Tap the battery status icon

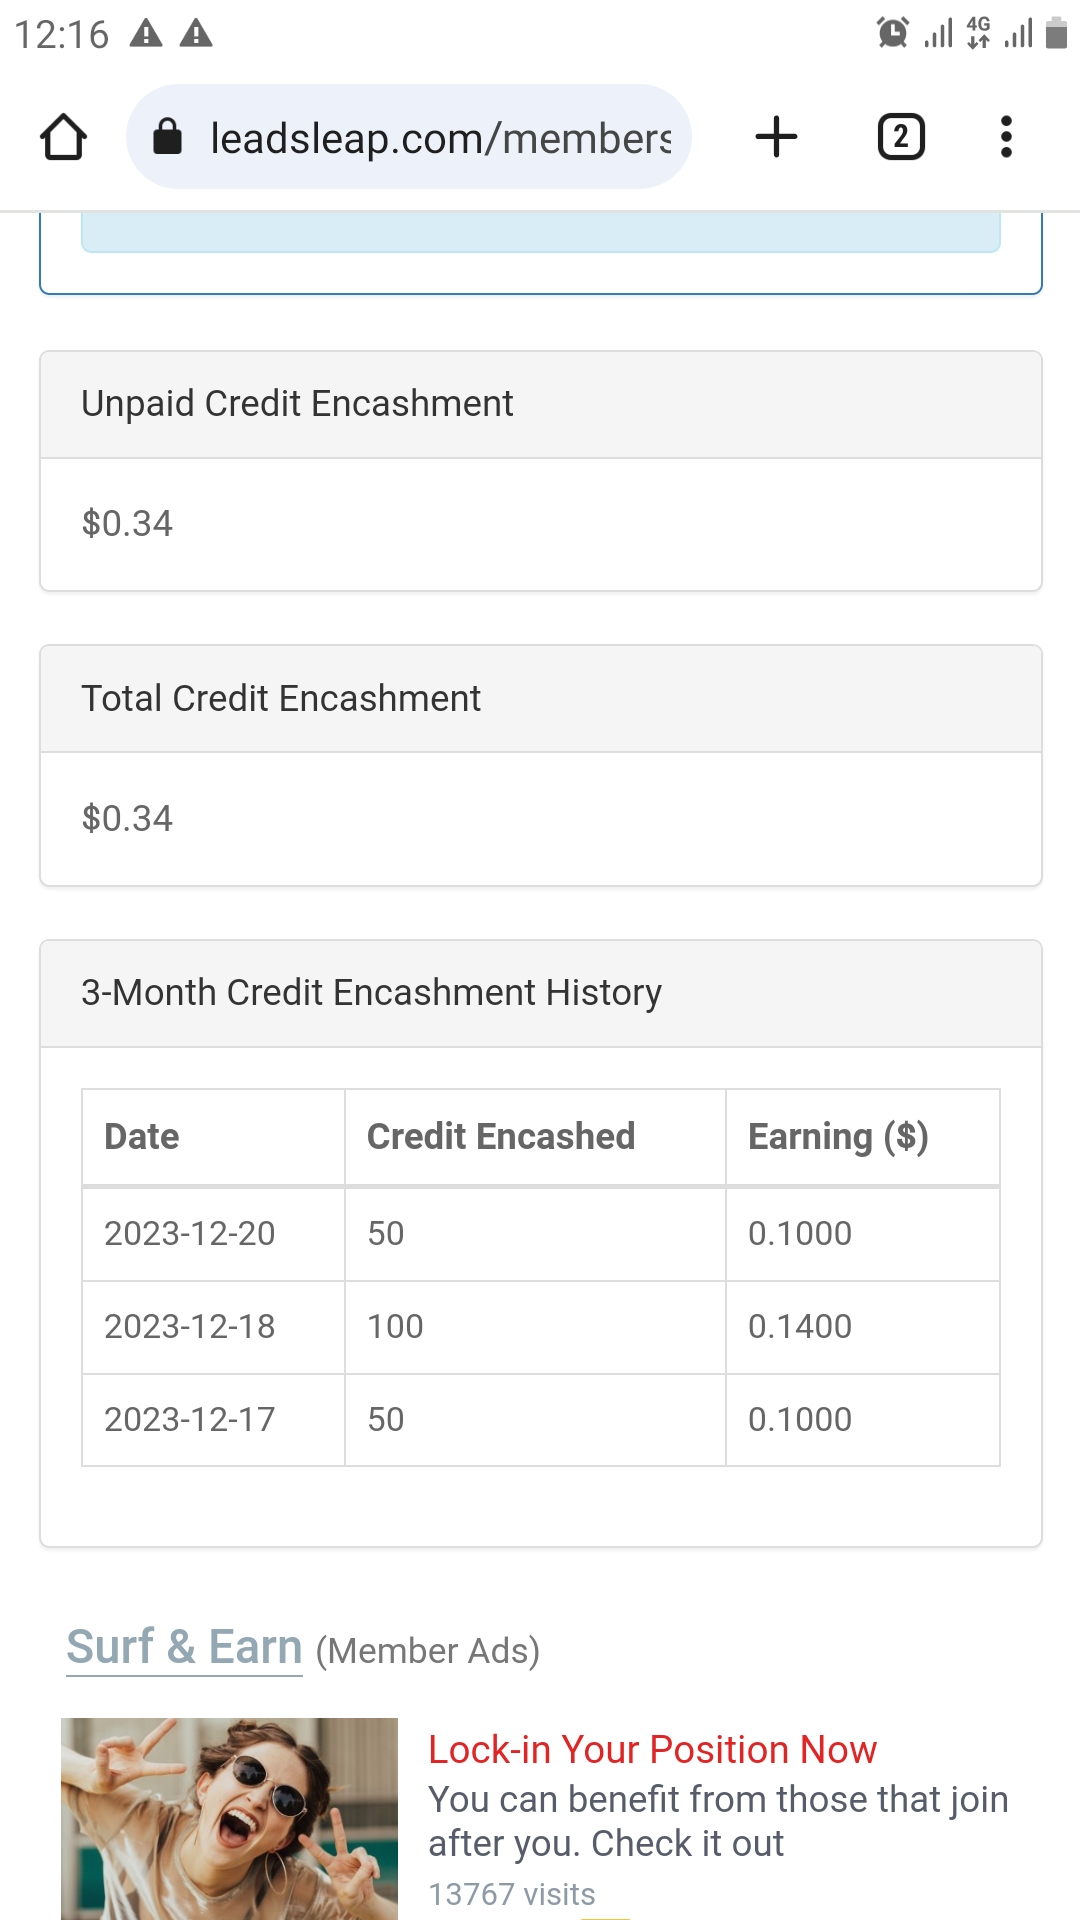click(1056, 33)
